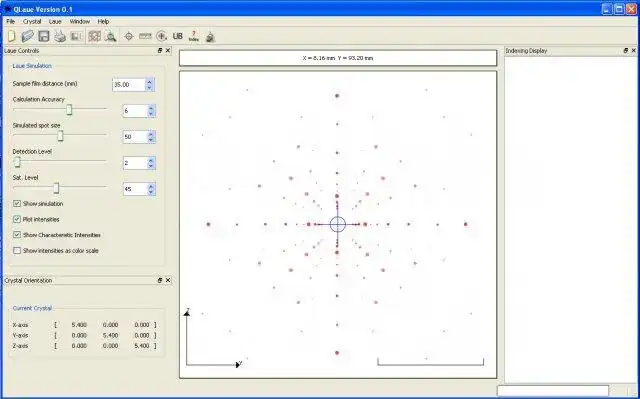Click the Calculation Accuracy value field
The image size is (640, 399).
(135, 111)
